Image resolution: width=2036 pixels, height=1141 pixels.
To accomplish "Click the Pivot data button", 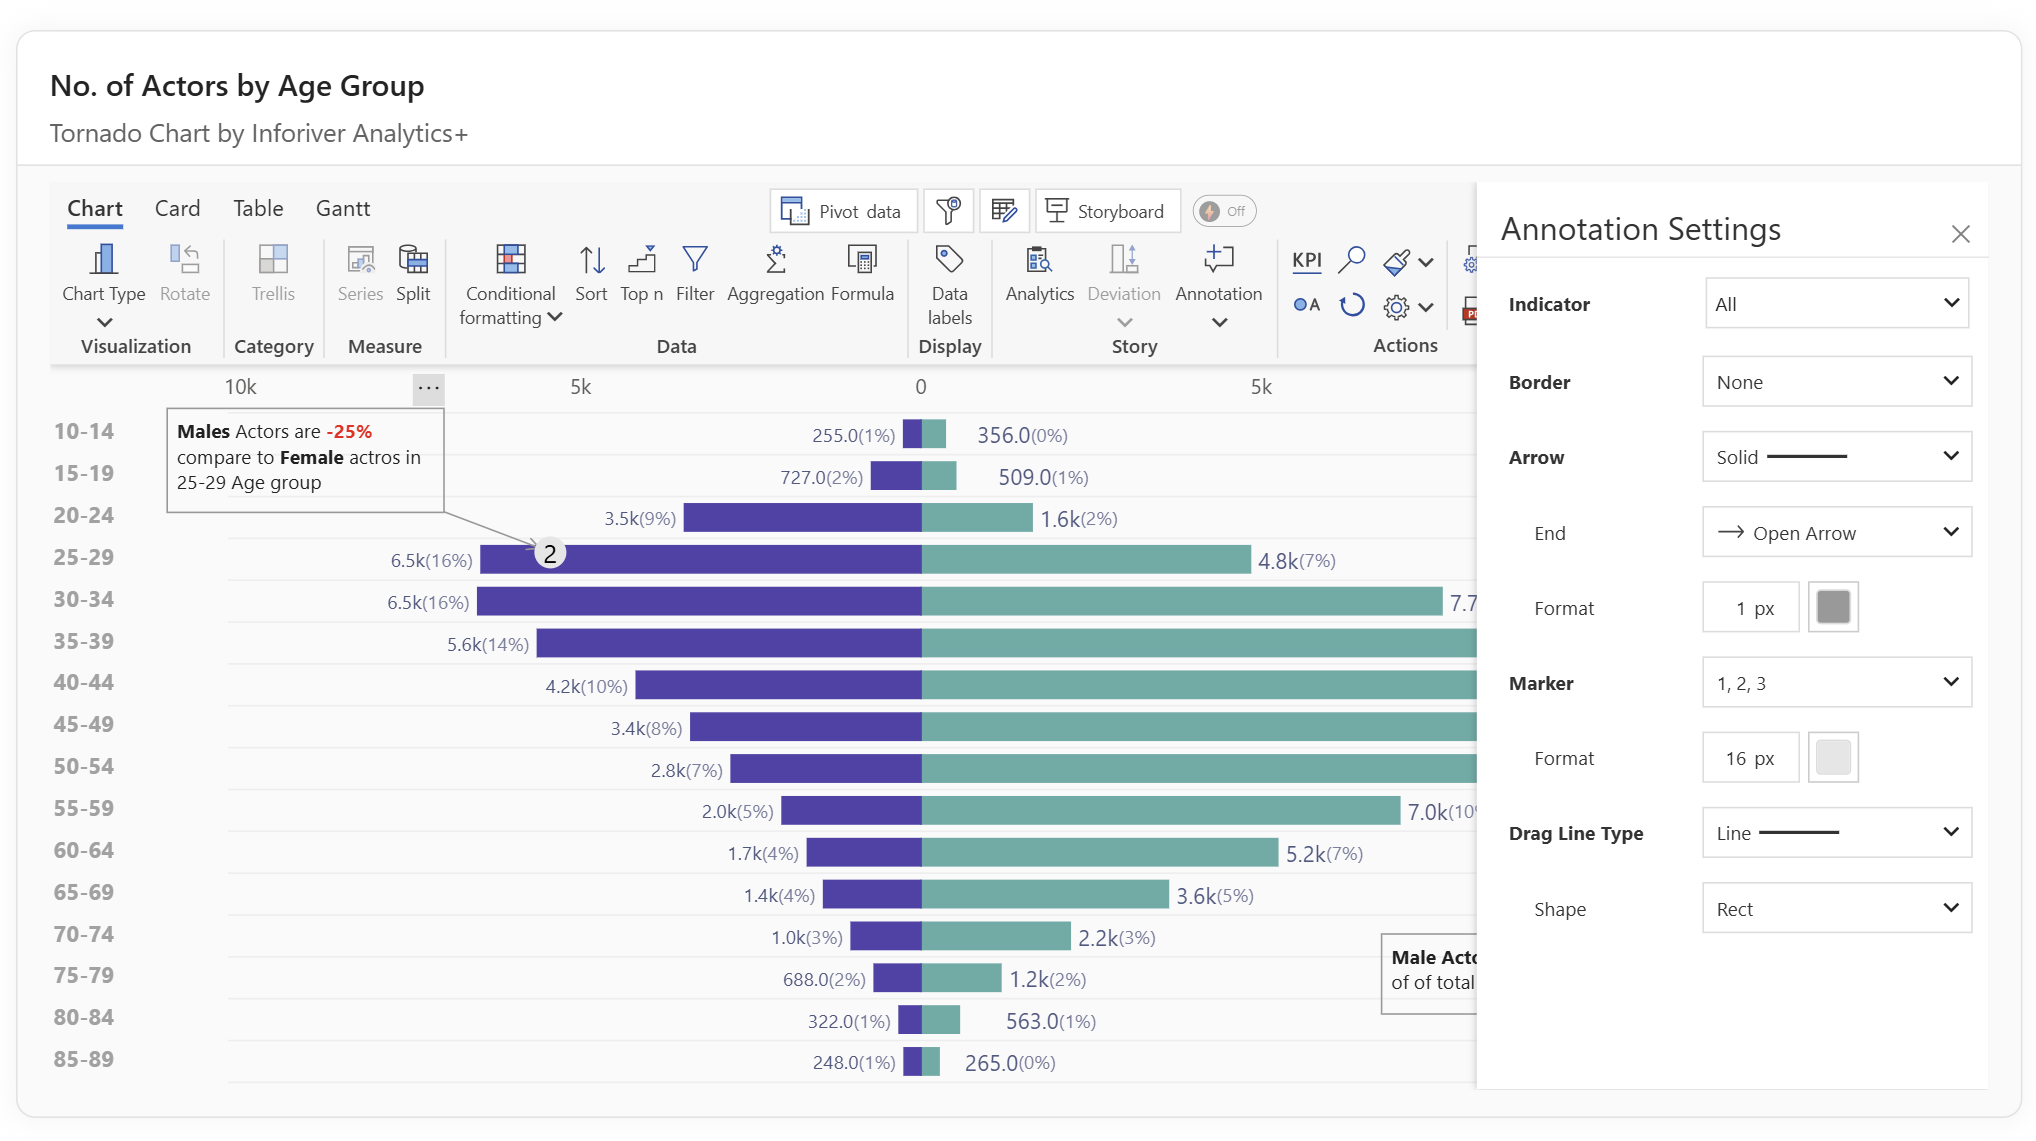I will tap(842, 211).
